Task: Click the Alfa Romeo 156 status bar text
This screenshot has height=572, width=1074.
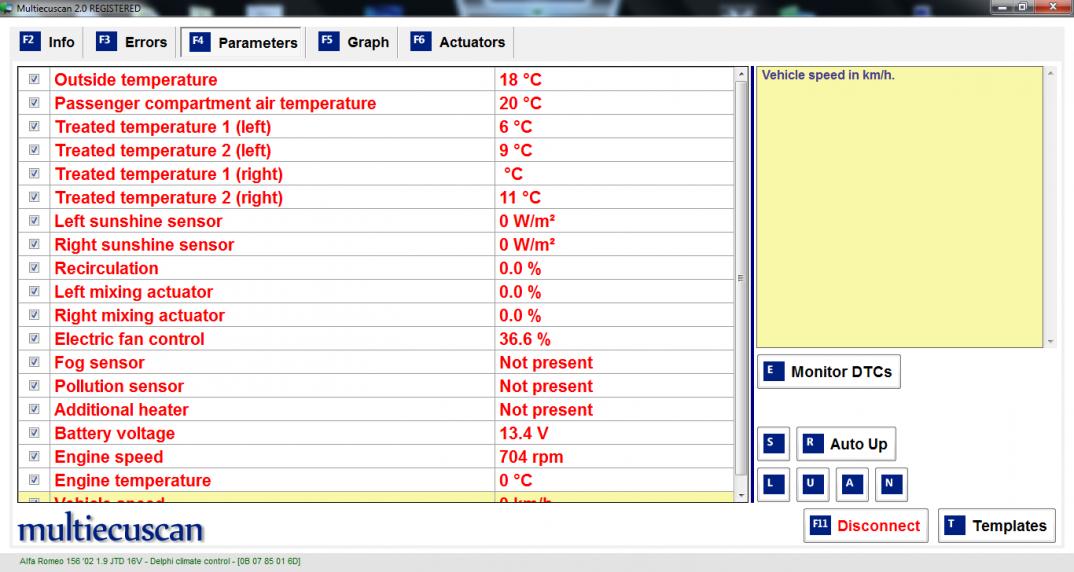Action: (x=160, y=561)
